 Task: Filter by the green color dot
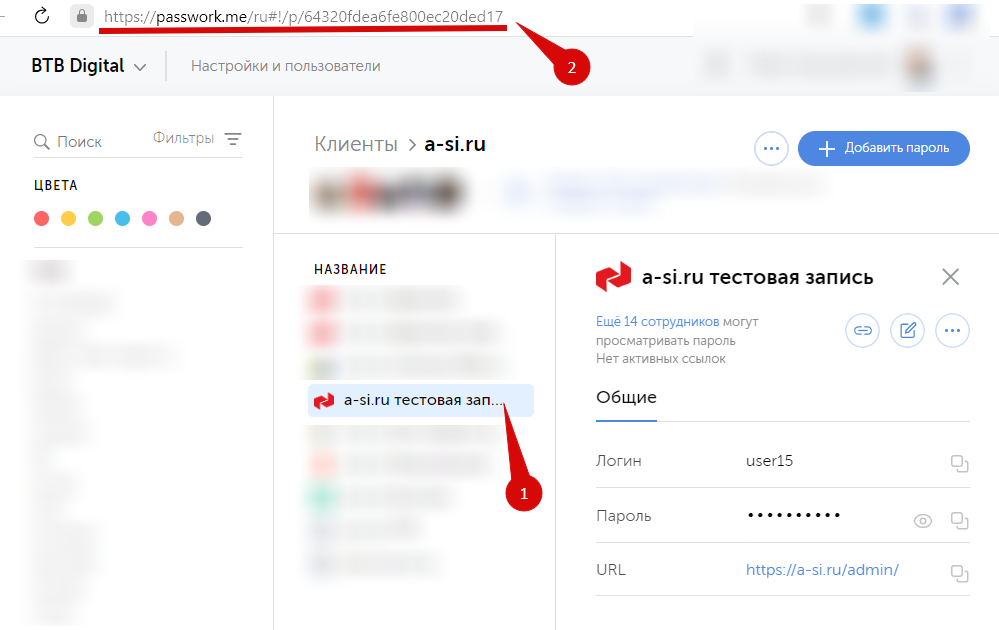(96, 218)
